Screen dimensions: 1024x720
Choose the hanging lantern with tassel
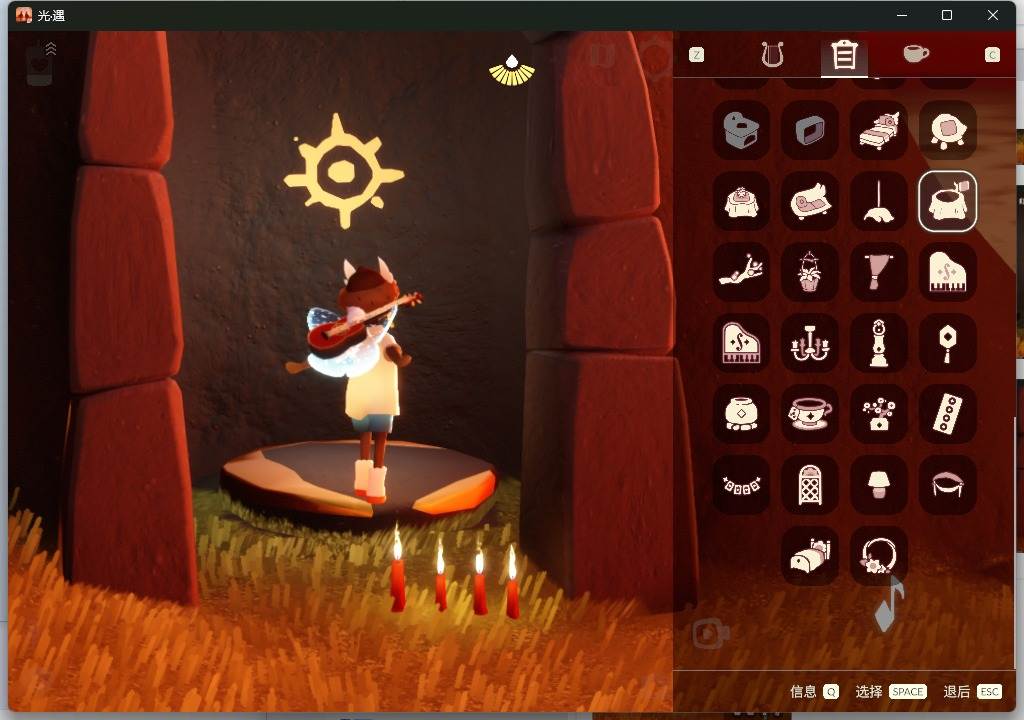[x=948, y=343]
